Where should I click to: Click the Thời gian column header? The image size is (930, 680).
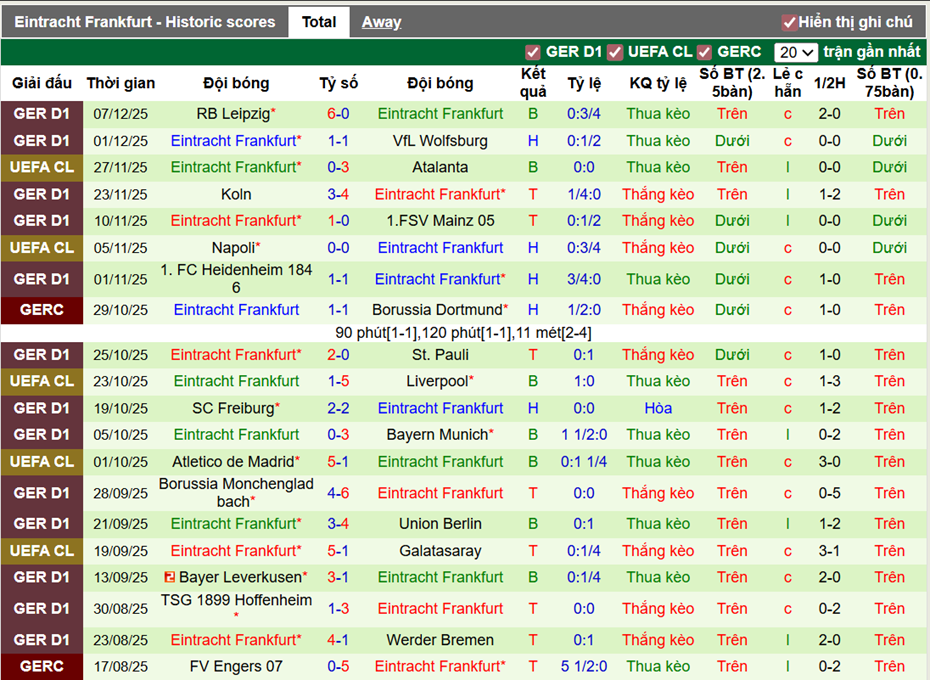(x=120, y=83)
